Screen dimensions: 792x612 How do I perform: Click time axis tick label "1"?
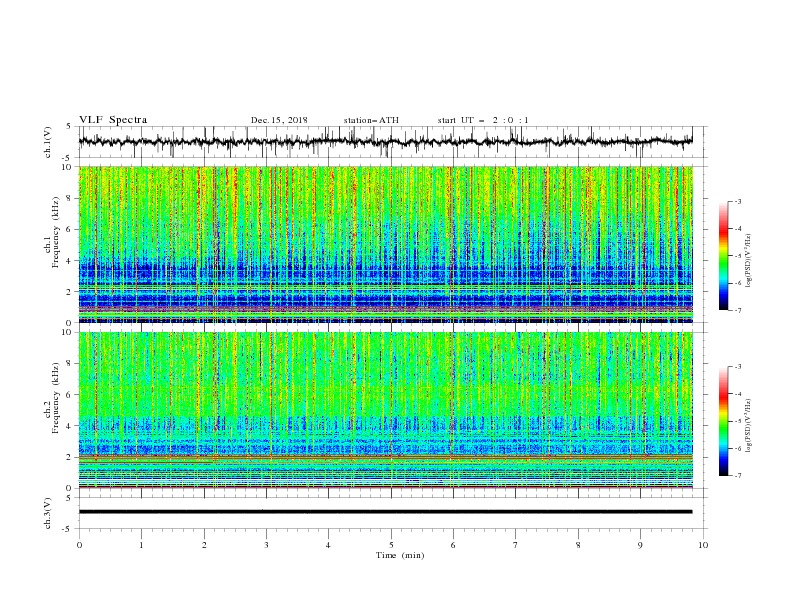[x=141, y=545]
